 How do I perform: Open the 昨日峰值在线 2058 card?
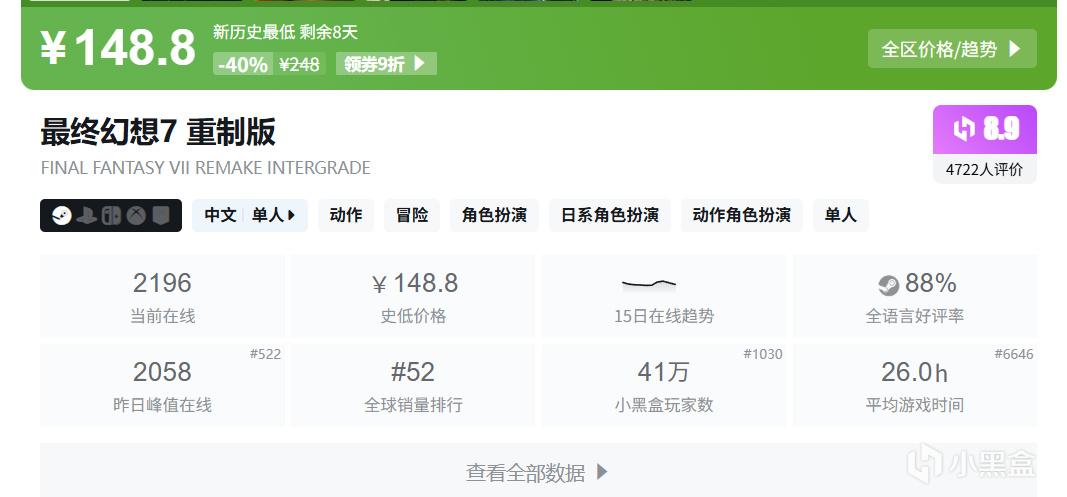162,385
